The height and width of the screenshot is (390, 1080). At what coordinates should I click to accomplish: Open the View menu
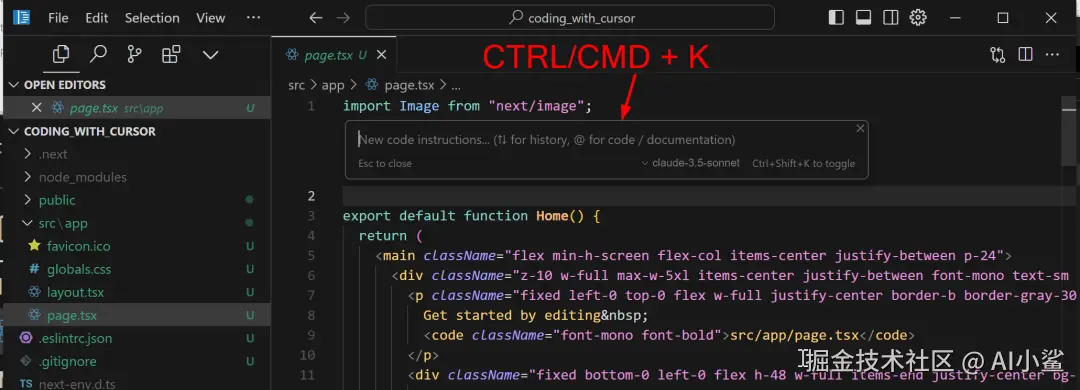point(210,18)
